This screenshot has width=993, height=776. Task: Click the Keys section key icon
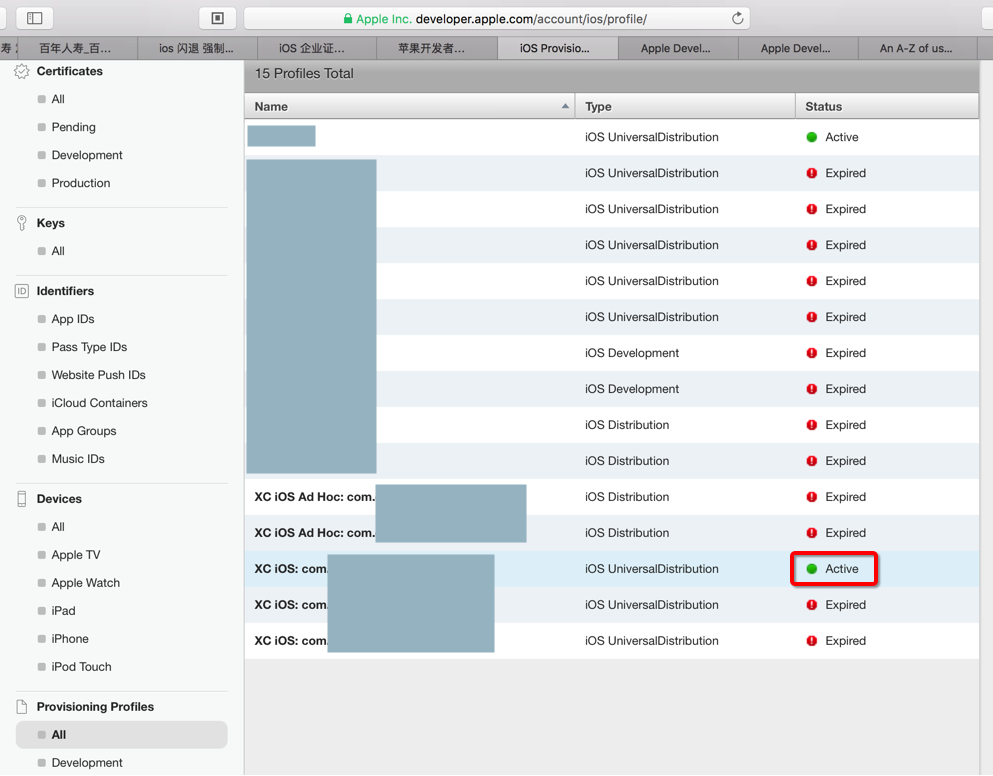[x=22, y=223]
